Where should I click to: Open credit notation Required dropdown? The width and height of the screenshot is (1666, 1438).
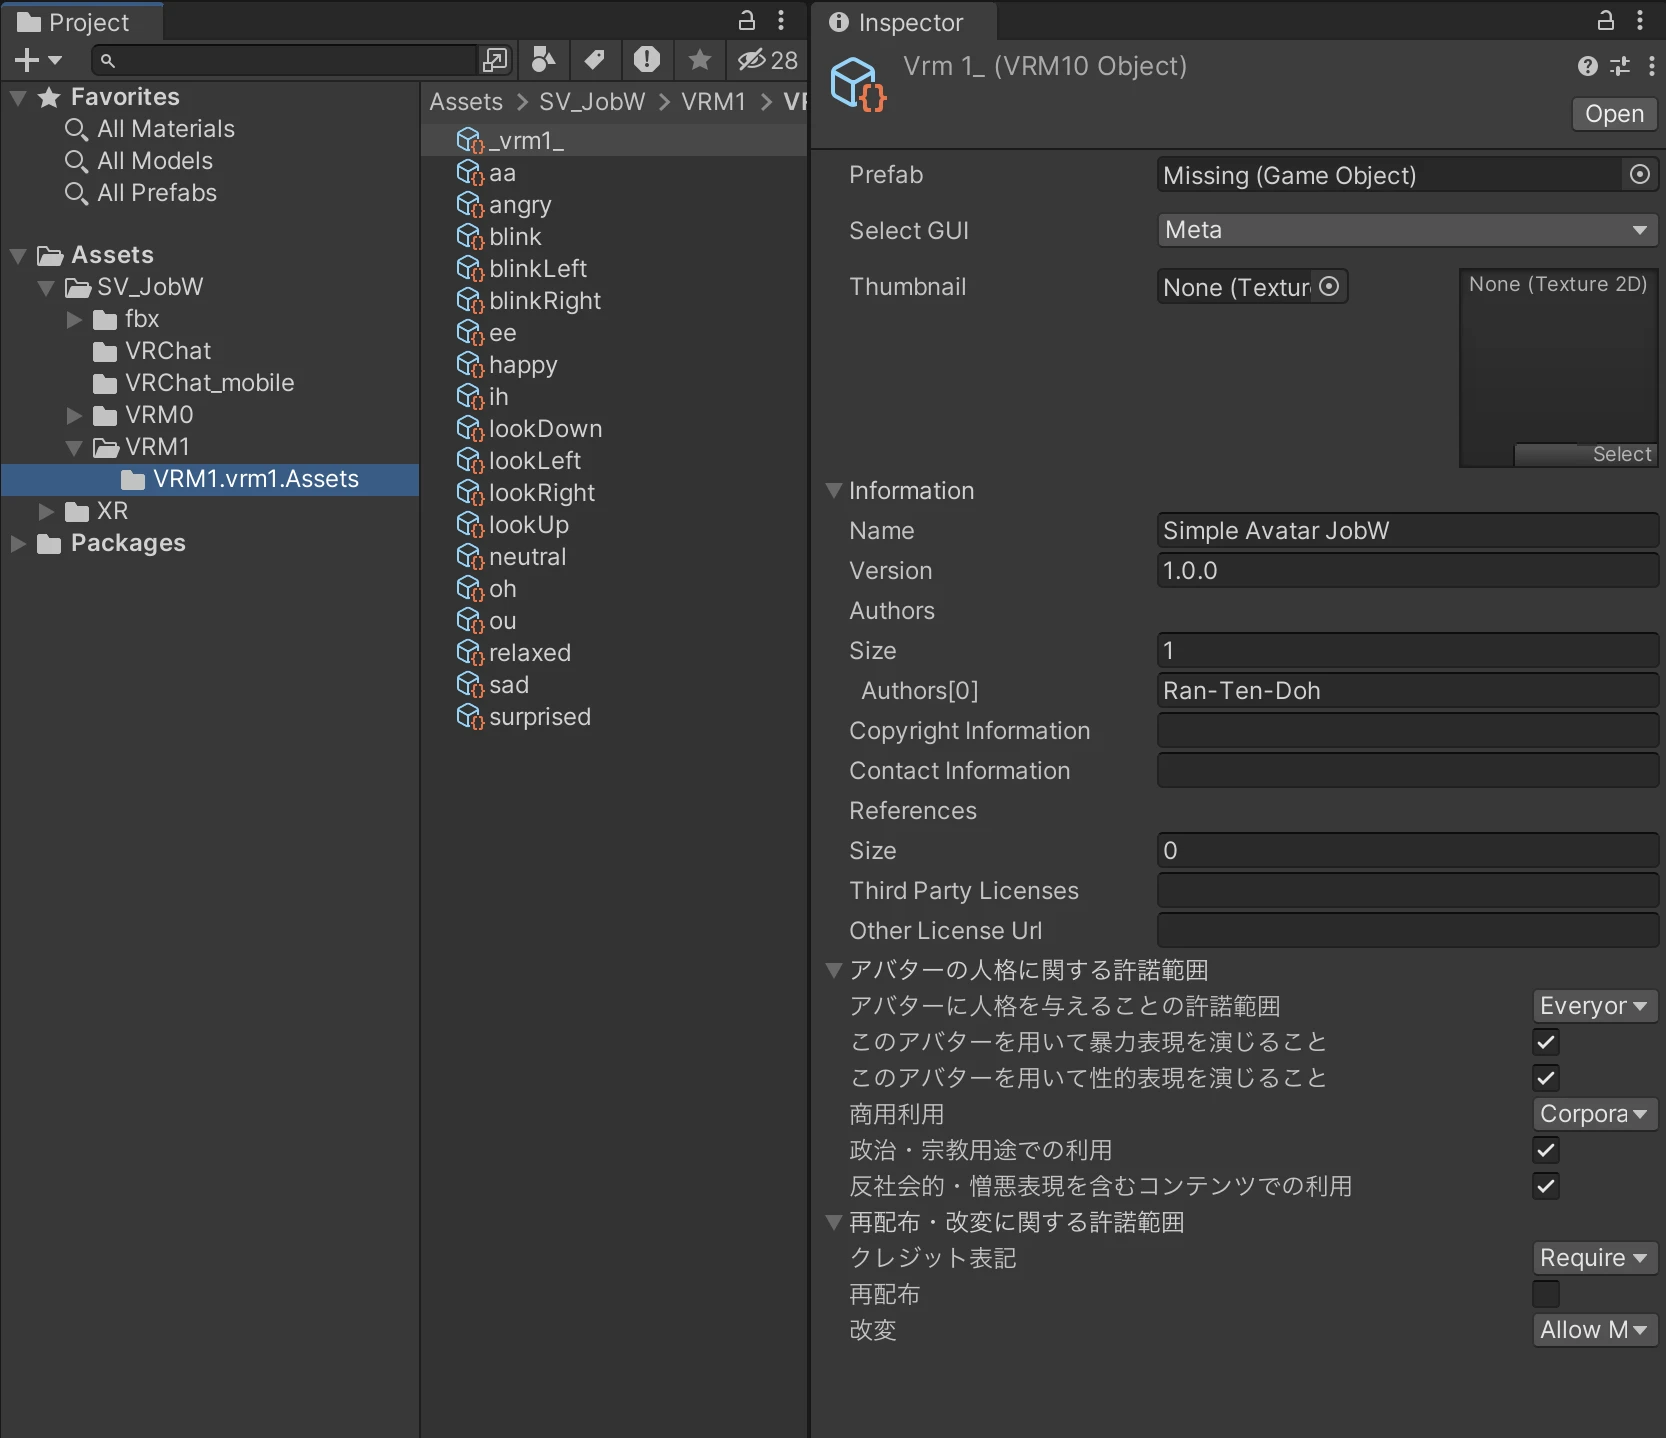tap(1595, 1258)
